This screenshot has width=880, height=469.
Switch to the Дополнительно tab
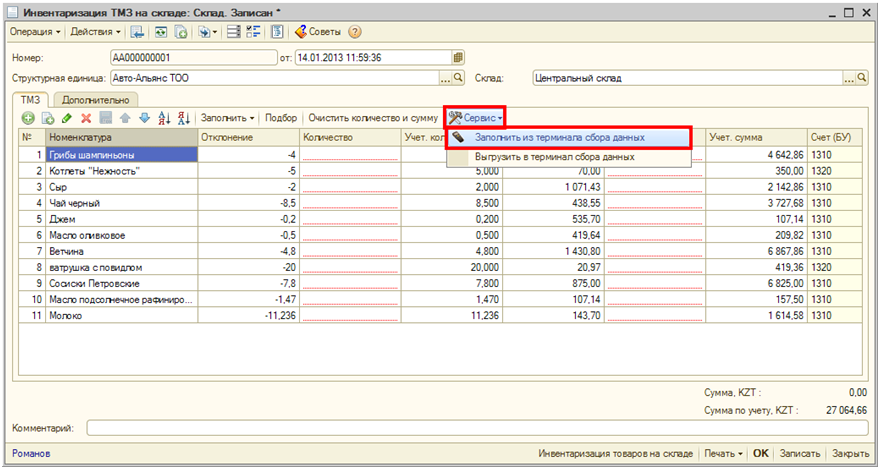point(96,100)
